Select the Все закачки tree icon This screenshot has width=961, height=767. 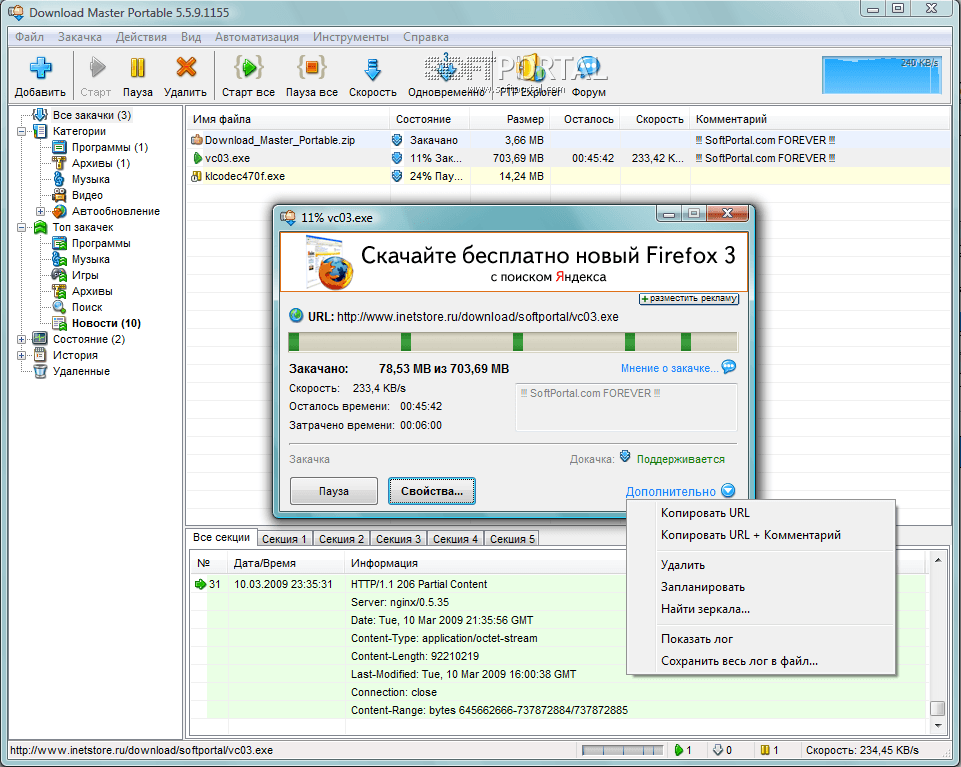point(40,115)
